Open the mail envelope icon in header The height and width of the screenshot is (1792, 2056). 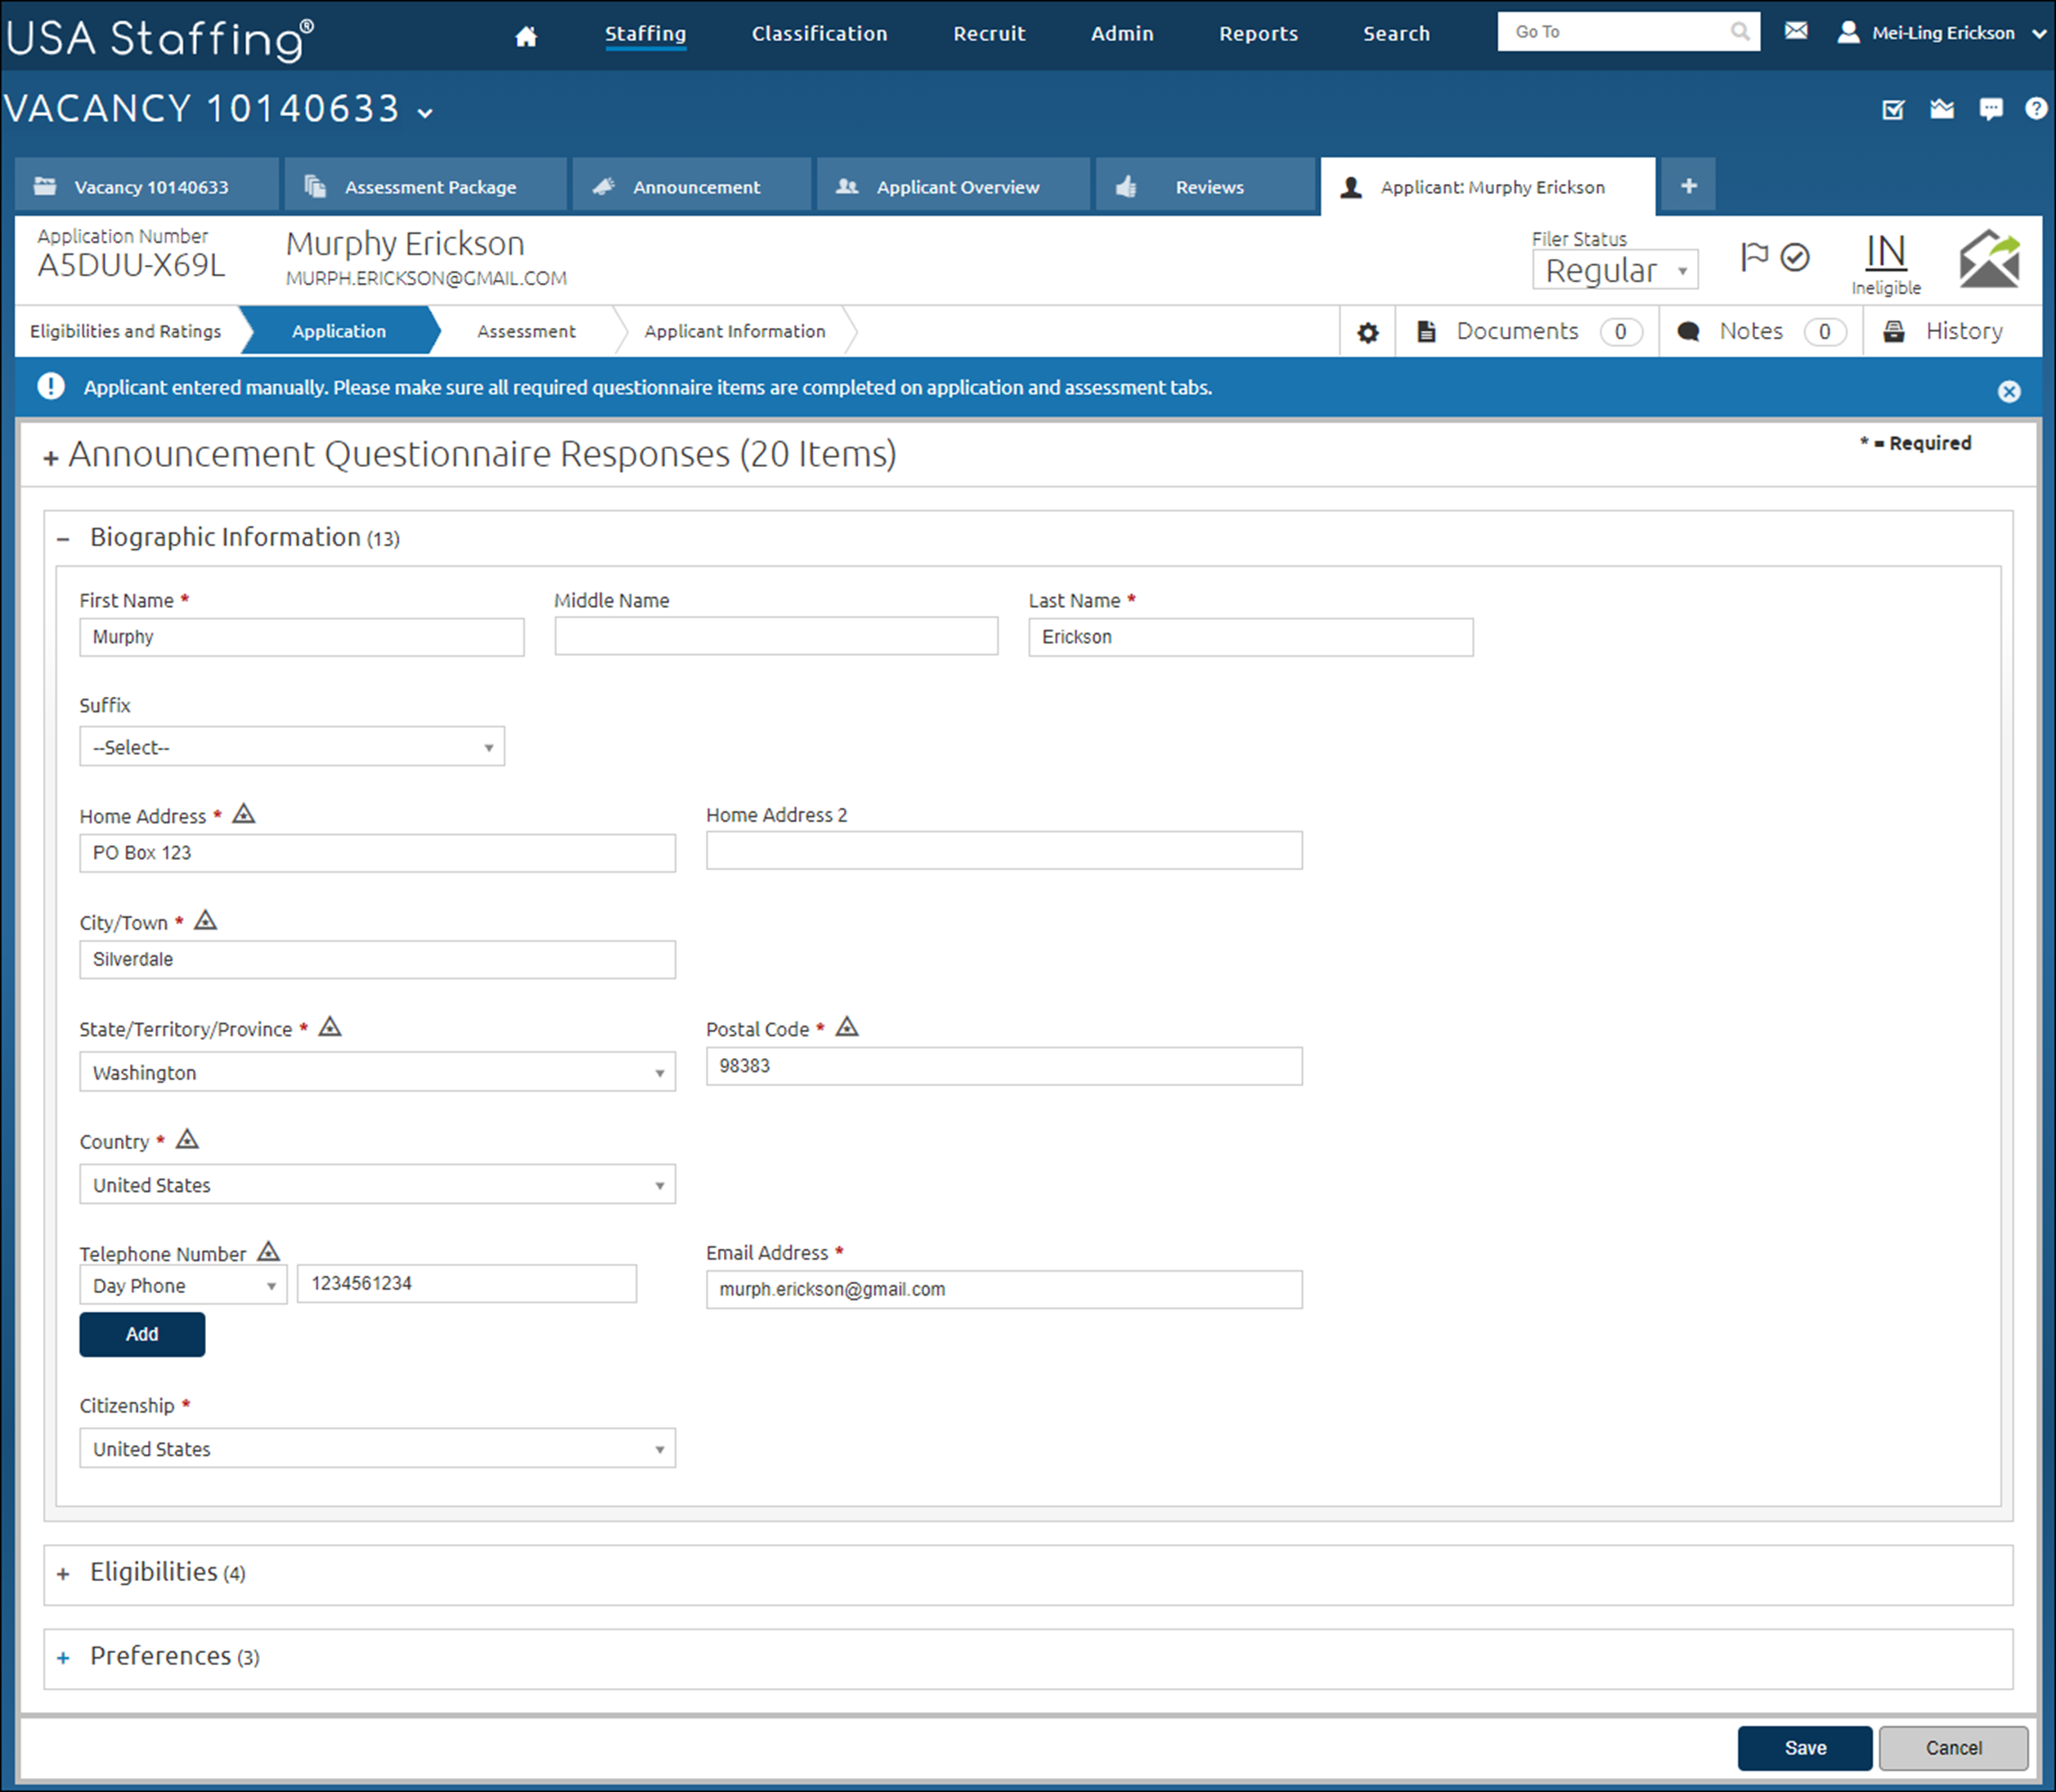coord(1796,31)
